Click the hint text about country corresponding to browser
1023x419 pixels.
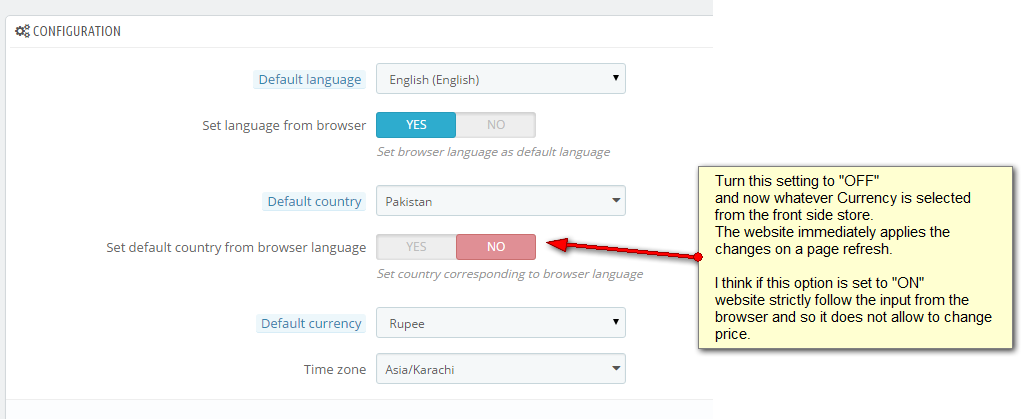(x=509, y=274)
